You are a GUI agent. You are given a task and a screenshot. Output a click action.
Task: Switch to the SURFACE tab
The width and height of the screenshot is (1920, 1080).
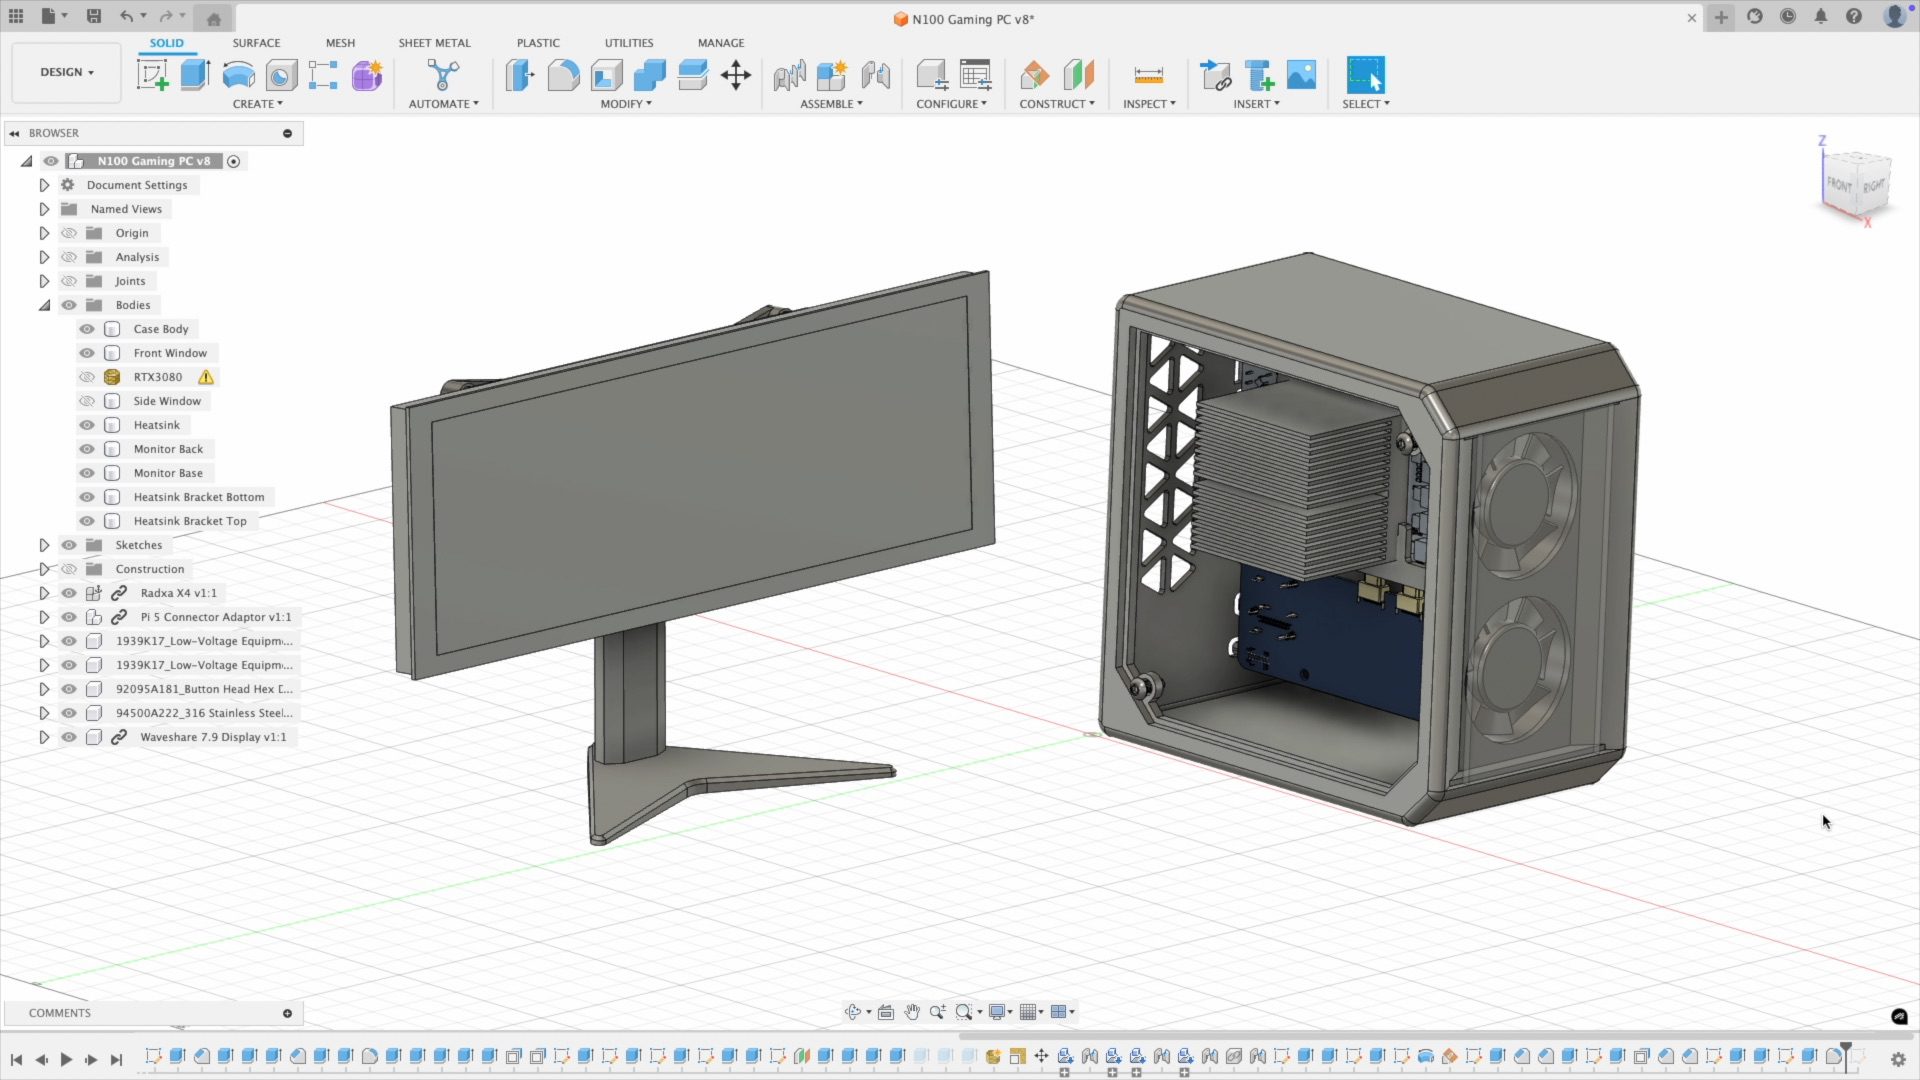click(256, 43)
